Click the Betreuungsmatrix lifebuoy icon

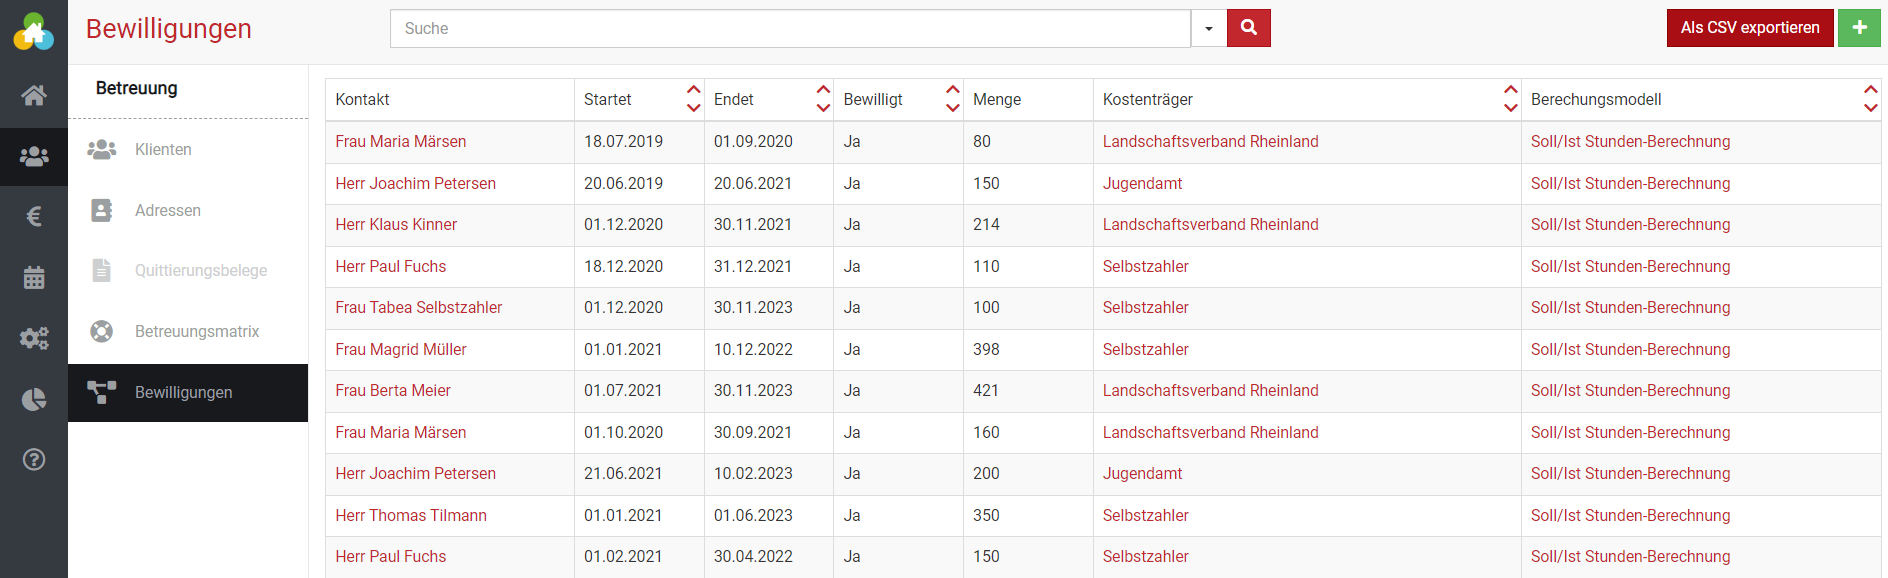pyautogui.click(x=102, y=331)
